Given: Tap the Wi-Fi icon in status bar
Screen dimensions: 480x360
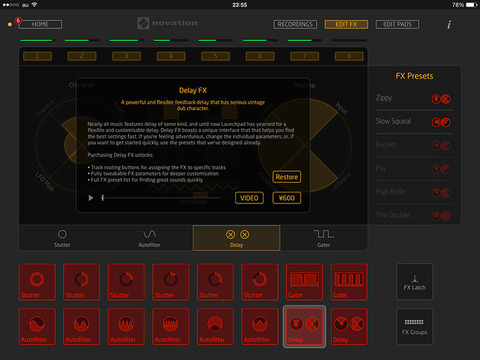Looking at the screenshot, I should click(x=34, y=5).
